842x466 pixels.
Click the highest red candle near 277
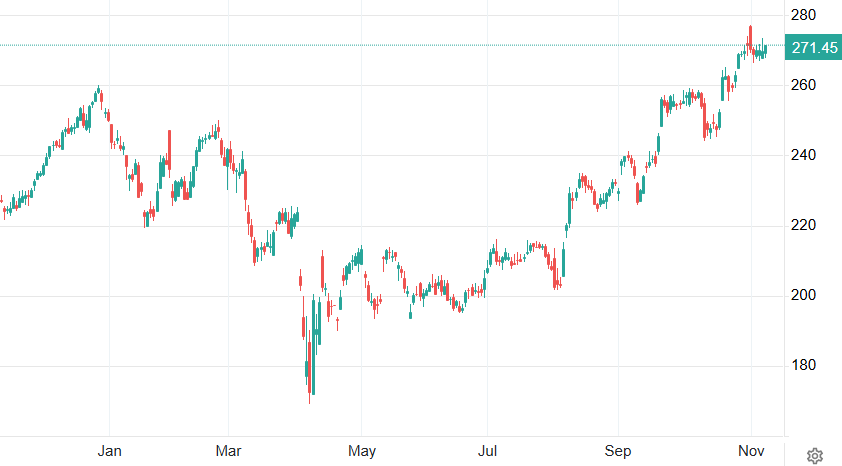(750, 38)
